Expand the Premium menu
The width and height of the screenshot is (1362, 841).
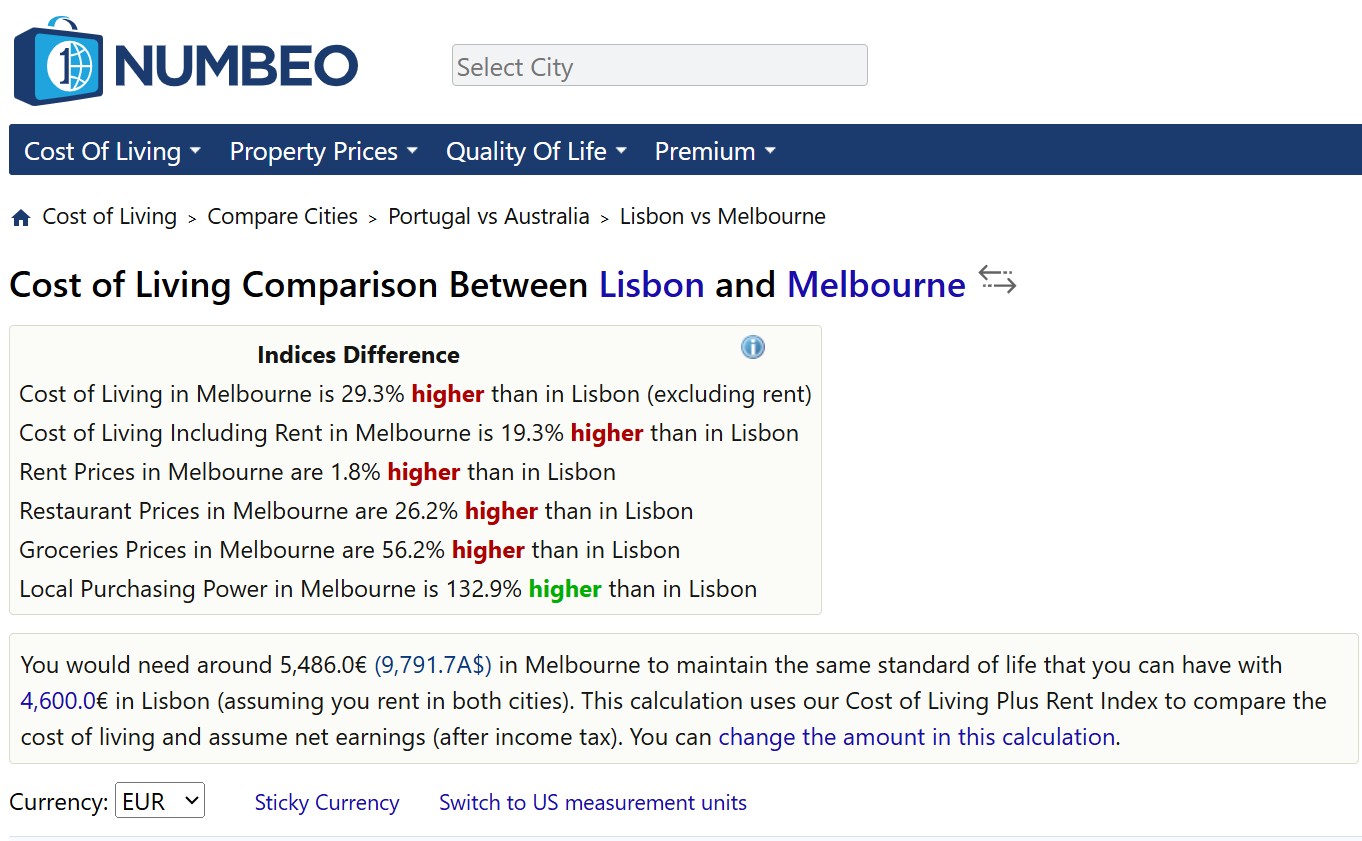click(x=715, y=151)
